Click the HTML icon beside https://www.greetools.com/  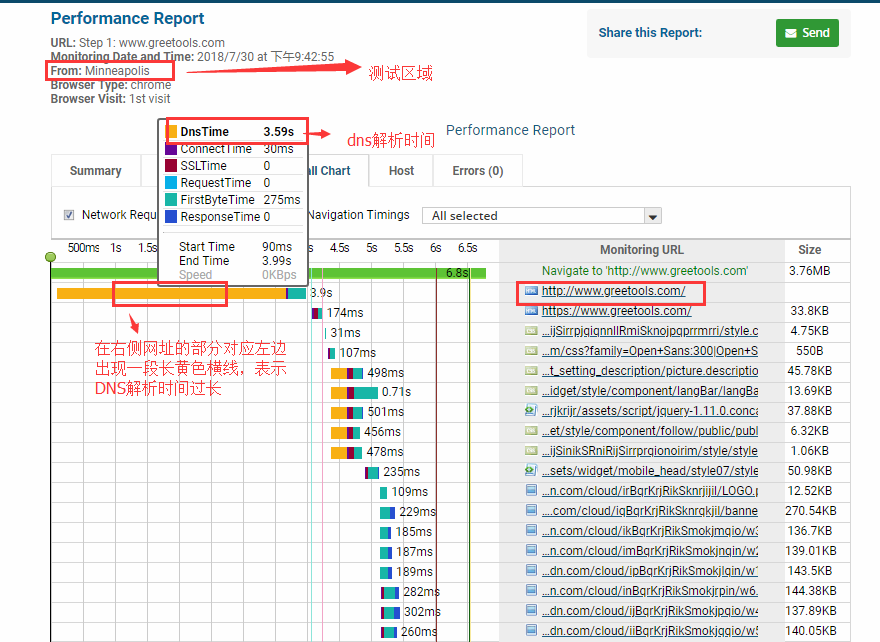531,311
